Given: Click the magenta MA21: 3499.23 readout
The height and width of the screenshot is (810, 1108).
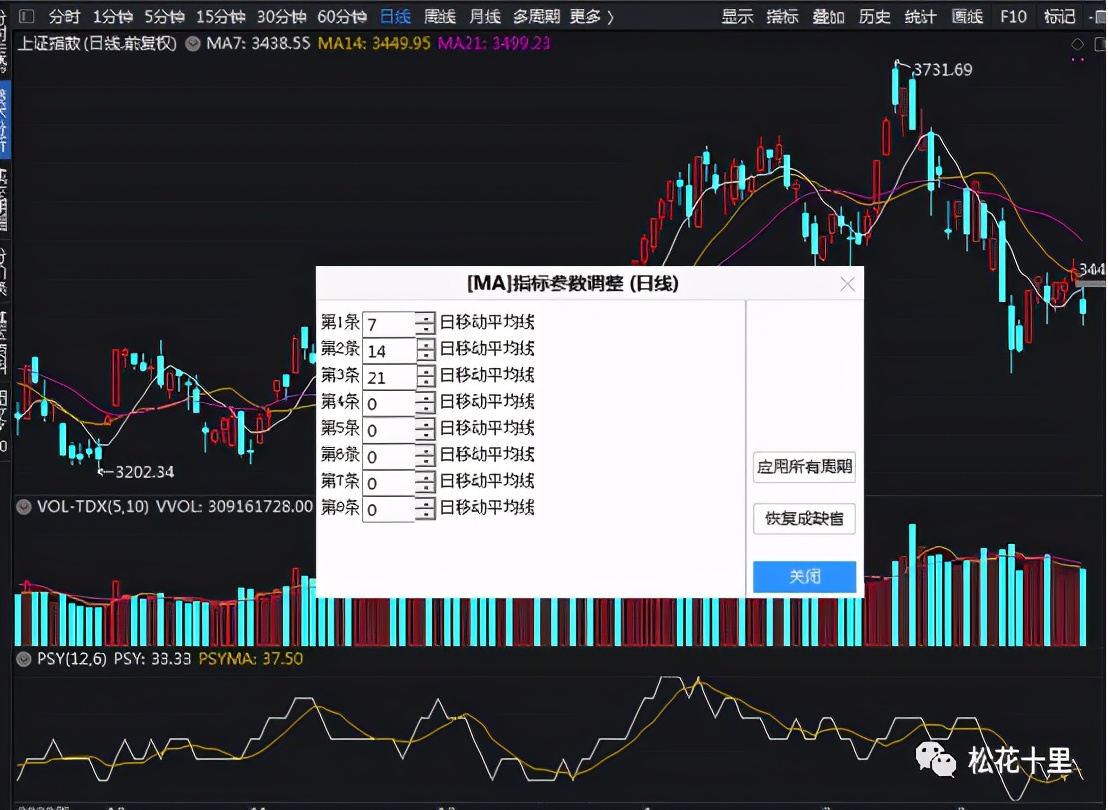Looking at the screenshot, I should [x=494, y=44].
